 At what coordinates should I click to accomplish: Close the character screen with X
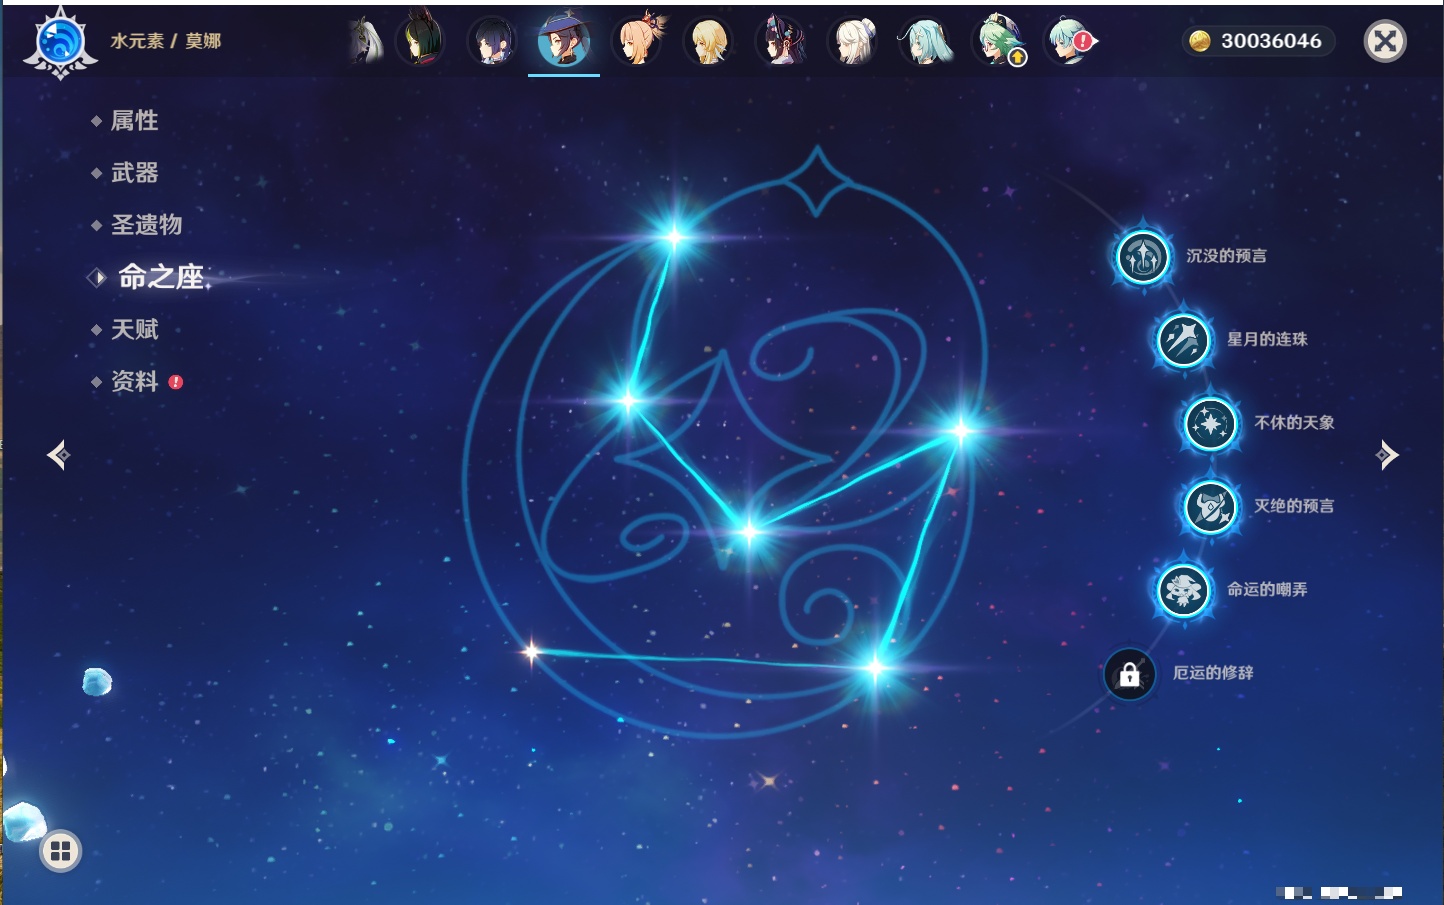[1385, 41]
